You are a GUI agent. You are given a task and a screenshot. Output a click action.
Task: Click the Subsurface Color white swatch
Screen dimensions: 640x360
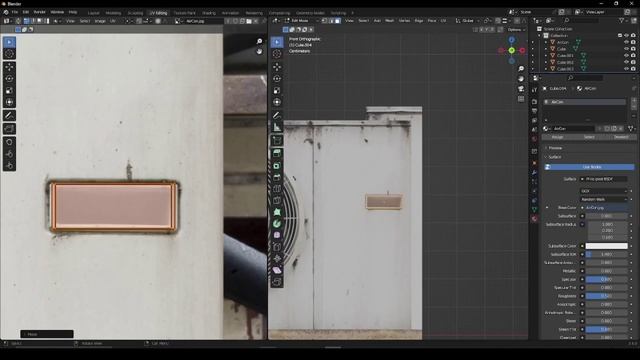[607, 246]
